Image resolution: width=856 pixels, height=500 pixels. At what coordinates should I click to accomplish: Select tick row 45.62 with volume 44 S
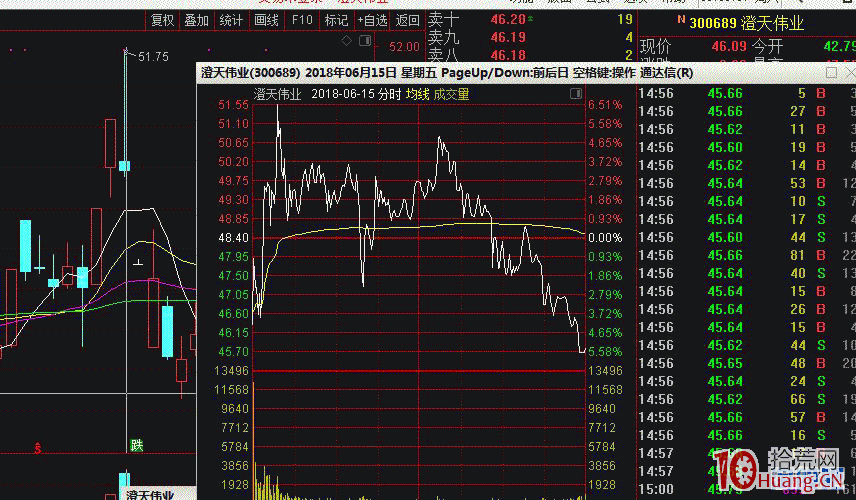(x=746, y=346)
